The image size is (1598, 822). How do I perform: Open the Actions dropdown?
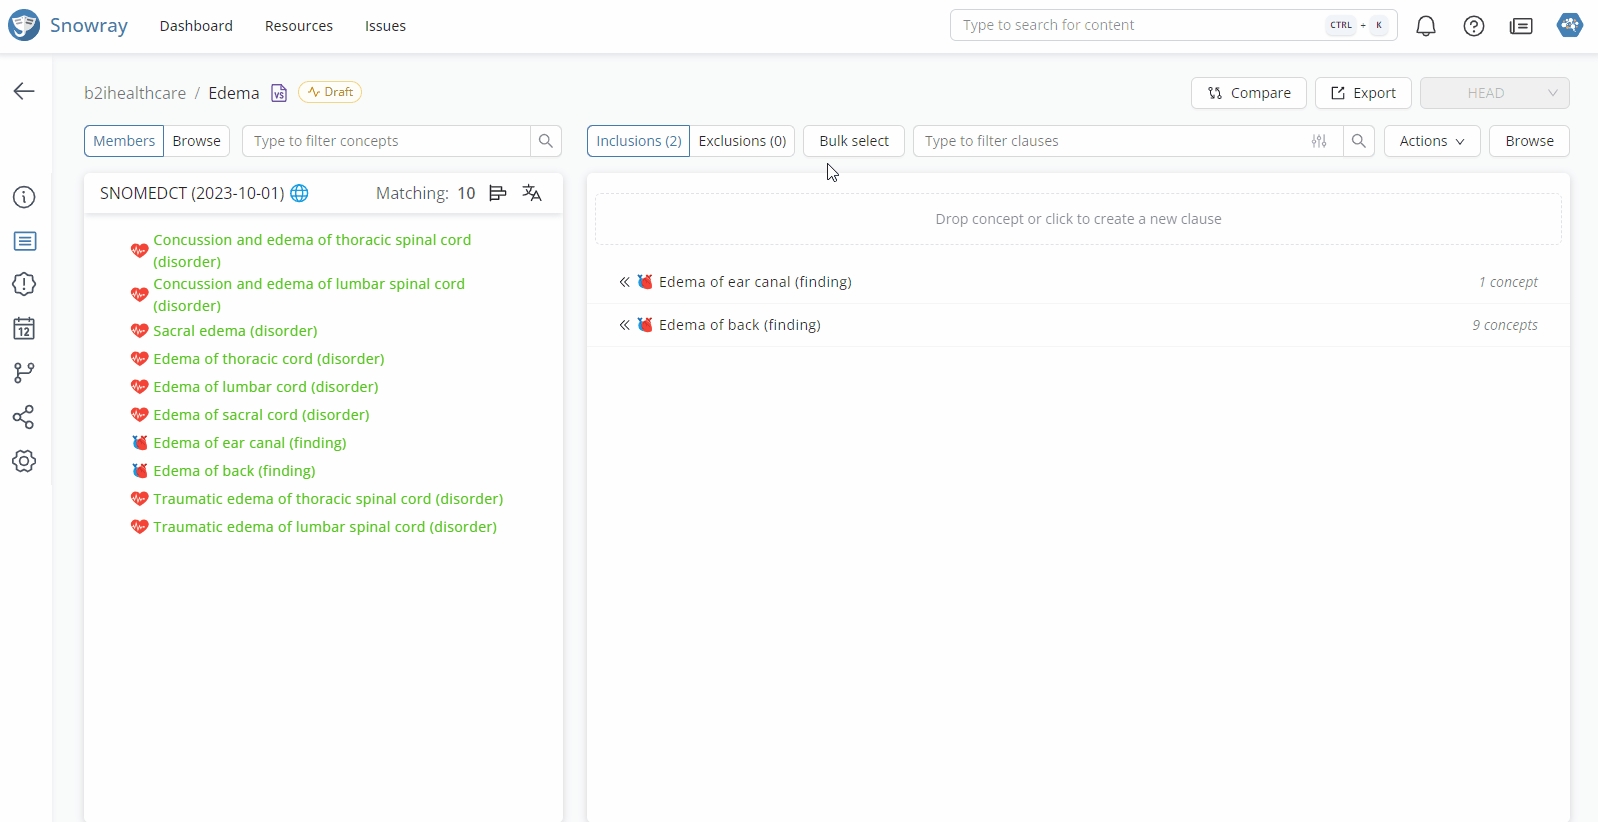point(1431,141)
